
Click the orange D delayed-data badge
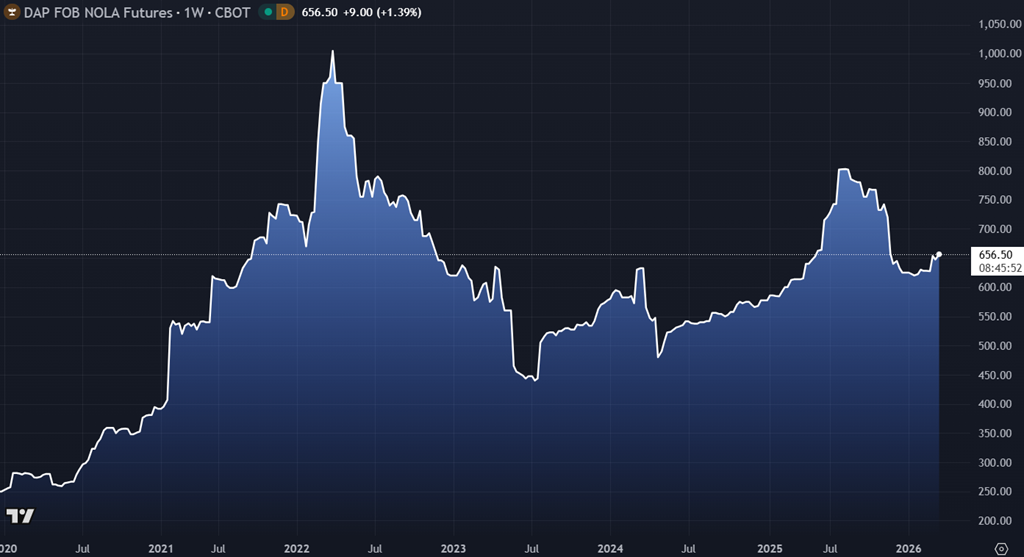coord(285,12)
